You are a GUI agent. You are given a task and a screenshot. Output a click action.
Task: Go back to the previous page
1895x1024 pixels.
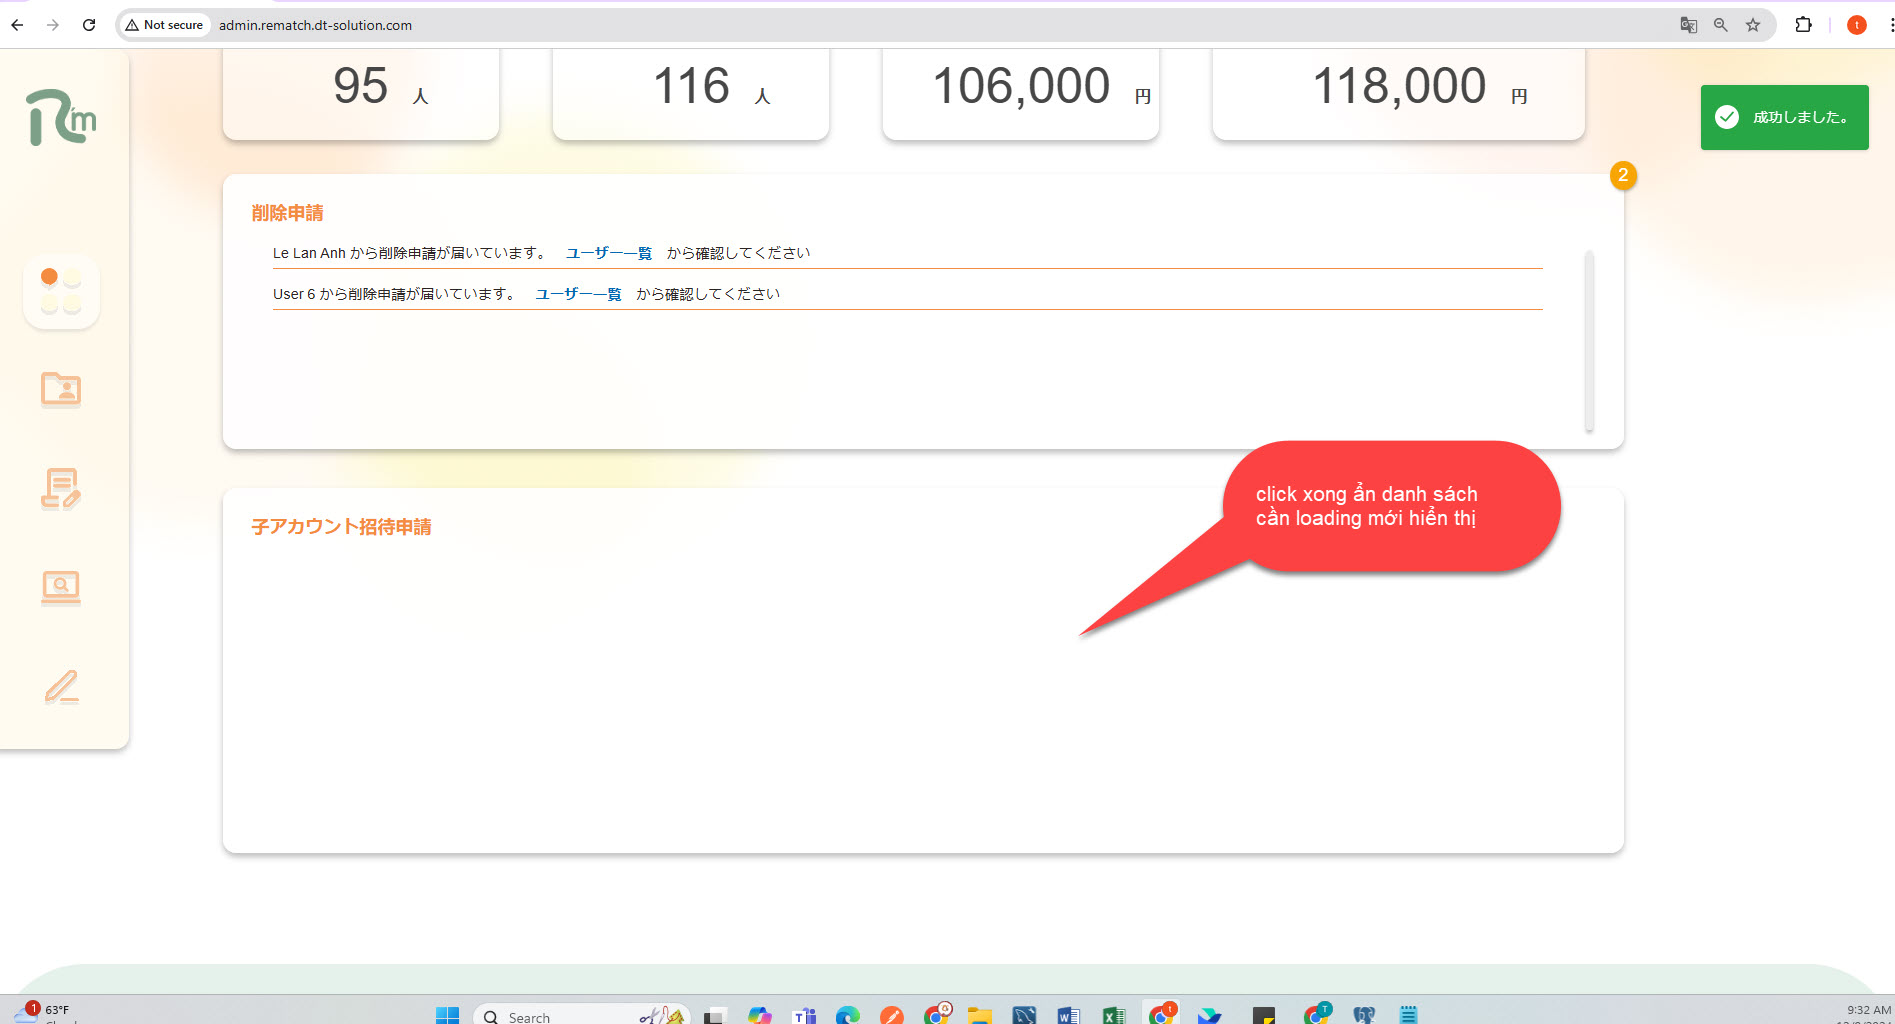pos(17,25)
